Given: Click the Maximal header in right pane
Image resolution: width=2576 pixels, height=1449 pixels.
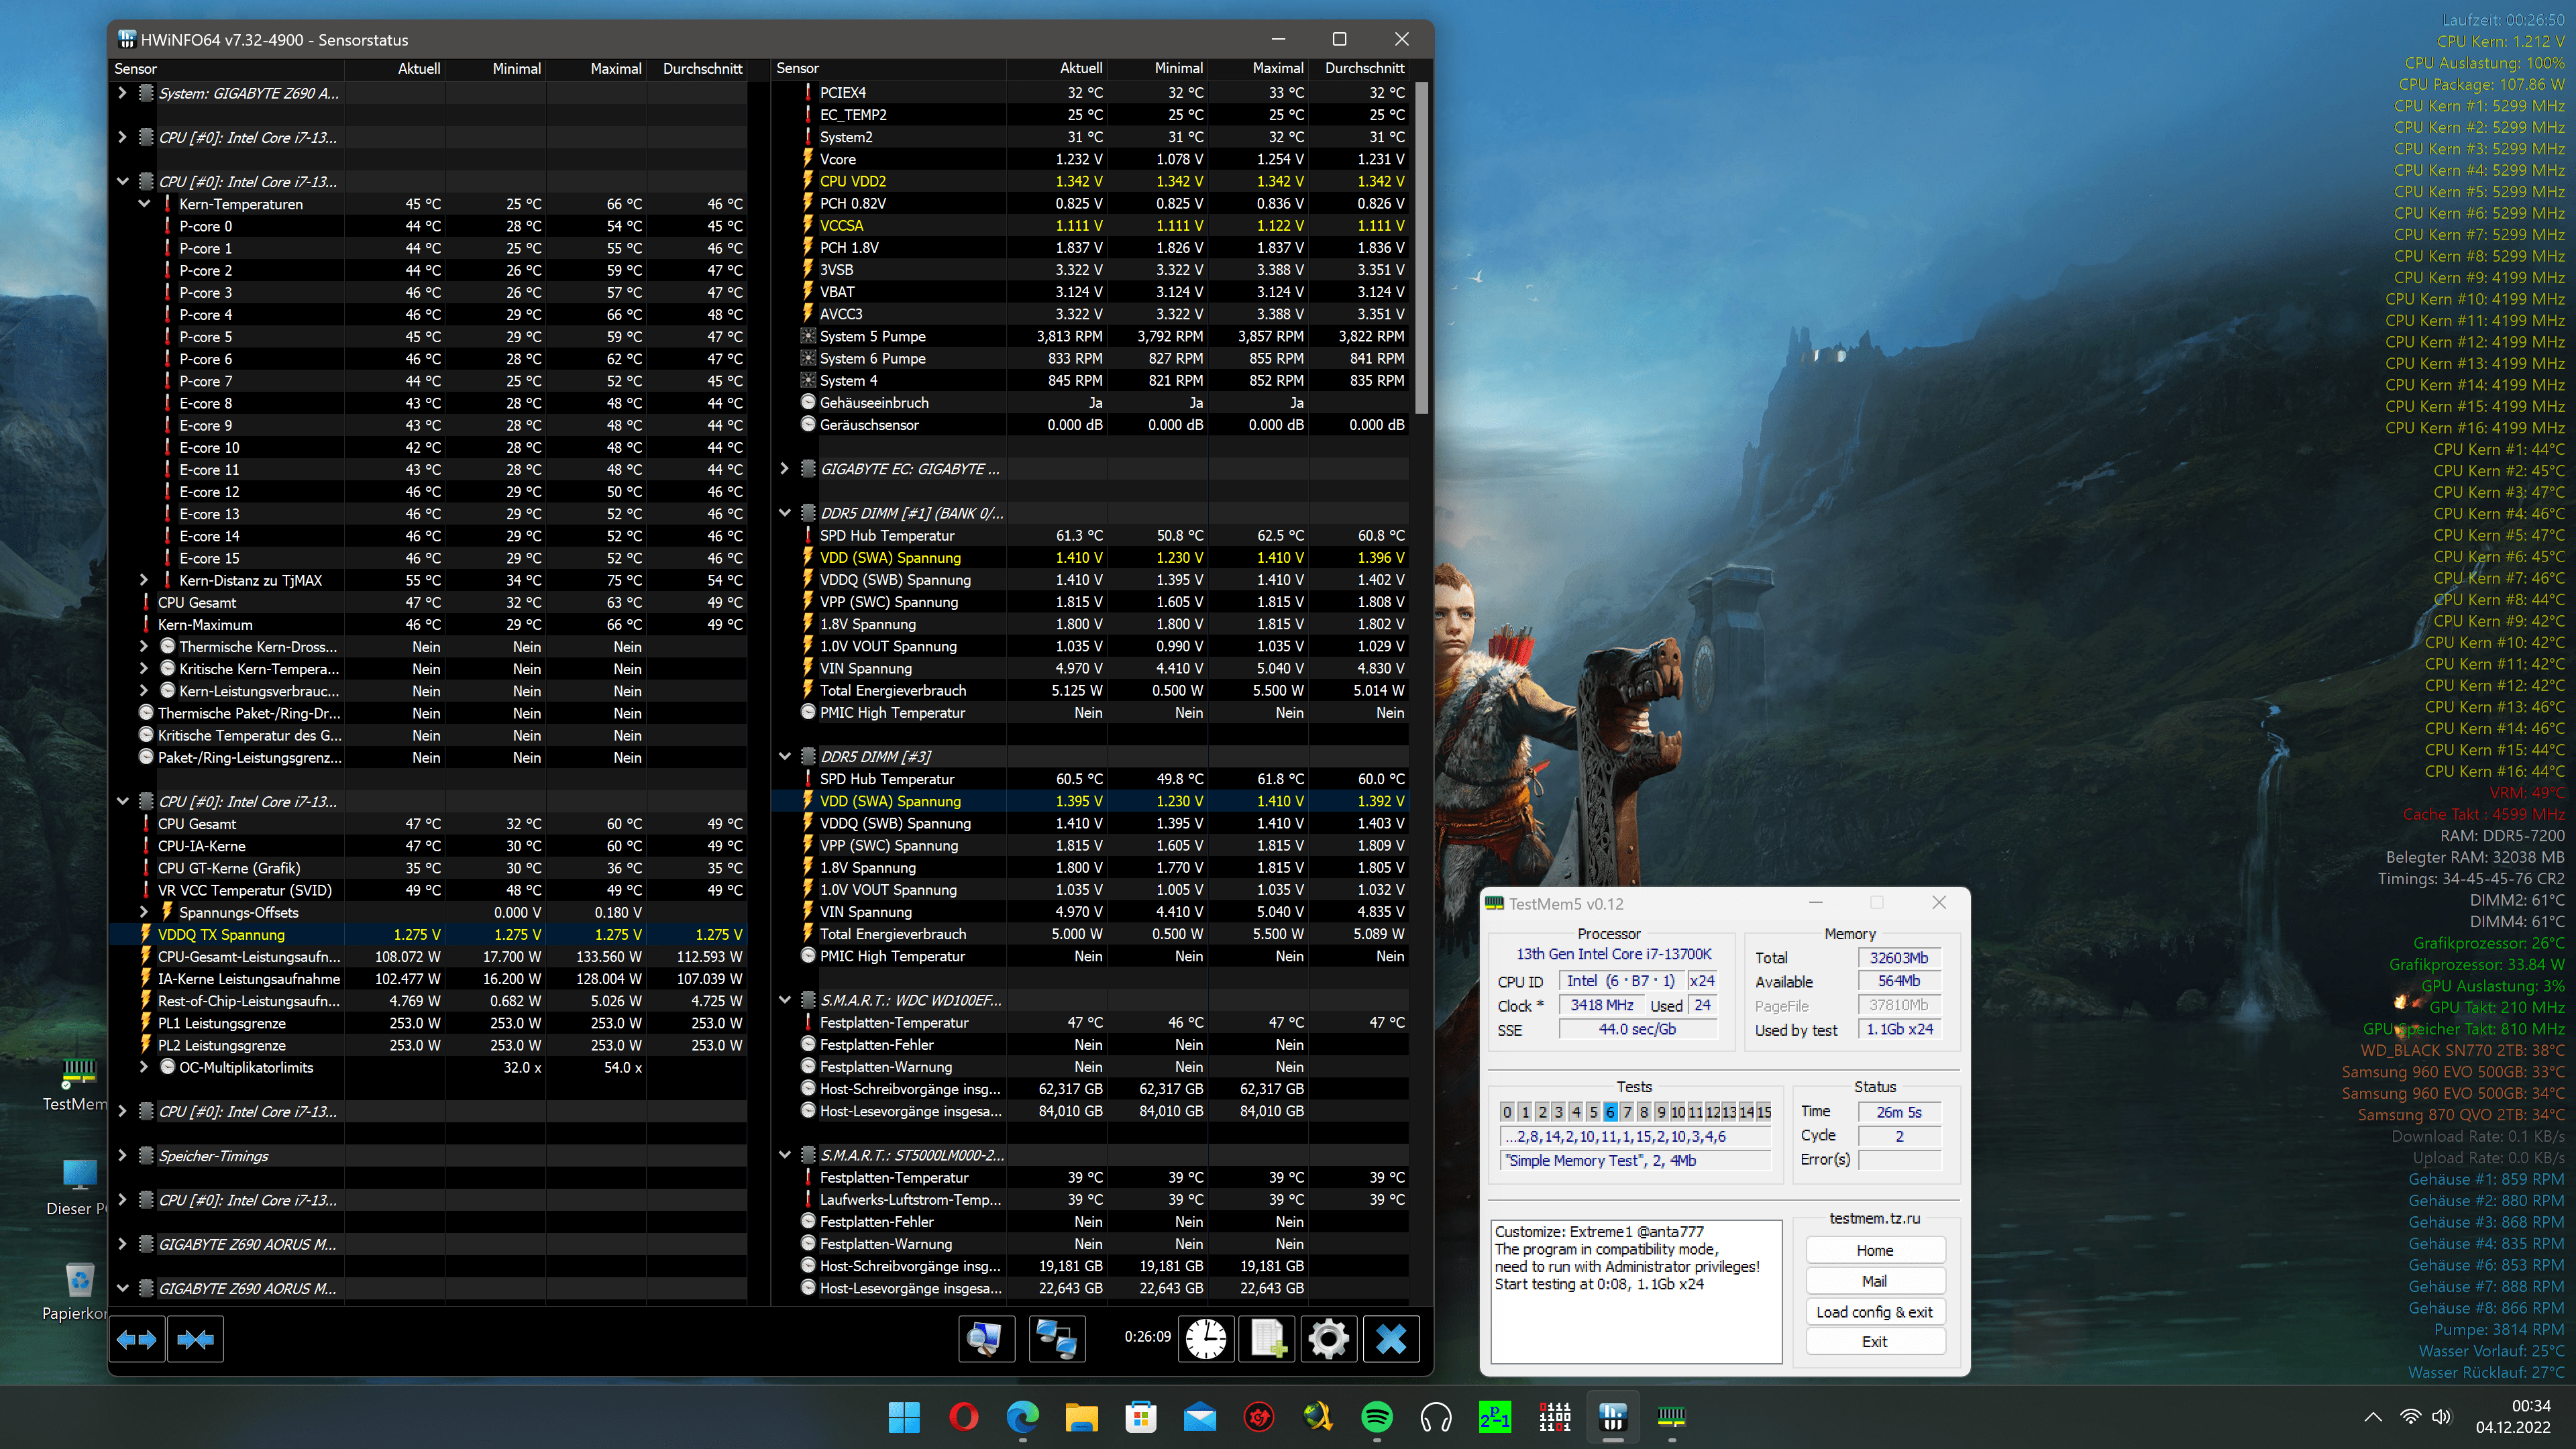Looking at the screenshot, I should coord(1277,69).
